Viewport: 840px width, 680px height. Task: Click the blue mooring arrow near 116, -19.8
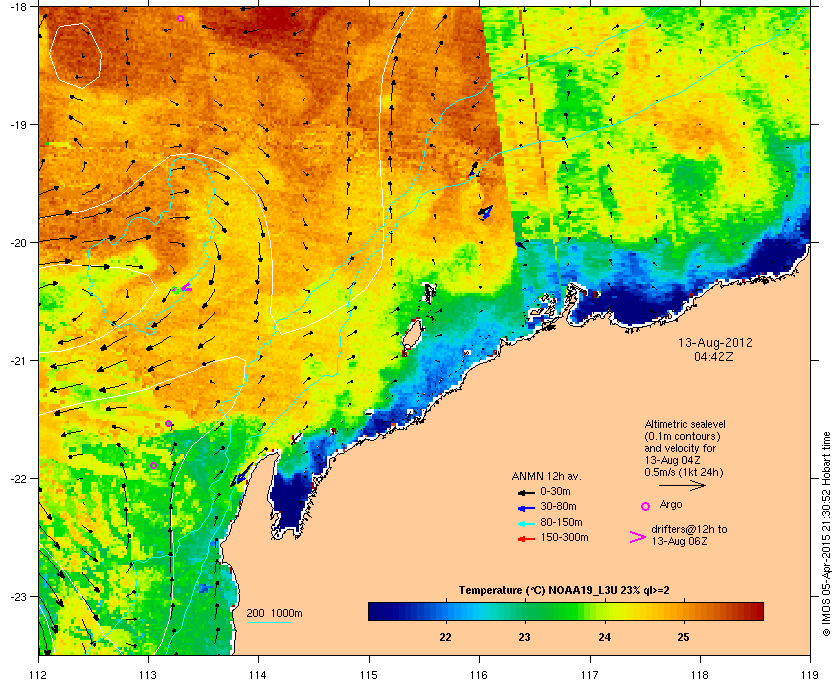coord(485,212)
